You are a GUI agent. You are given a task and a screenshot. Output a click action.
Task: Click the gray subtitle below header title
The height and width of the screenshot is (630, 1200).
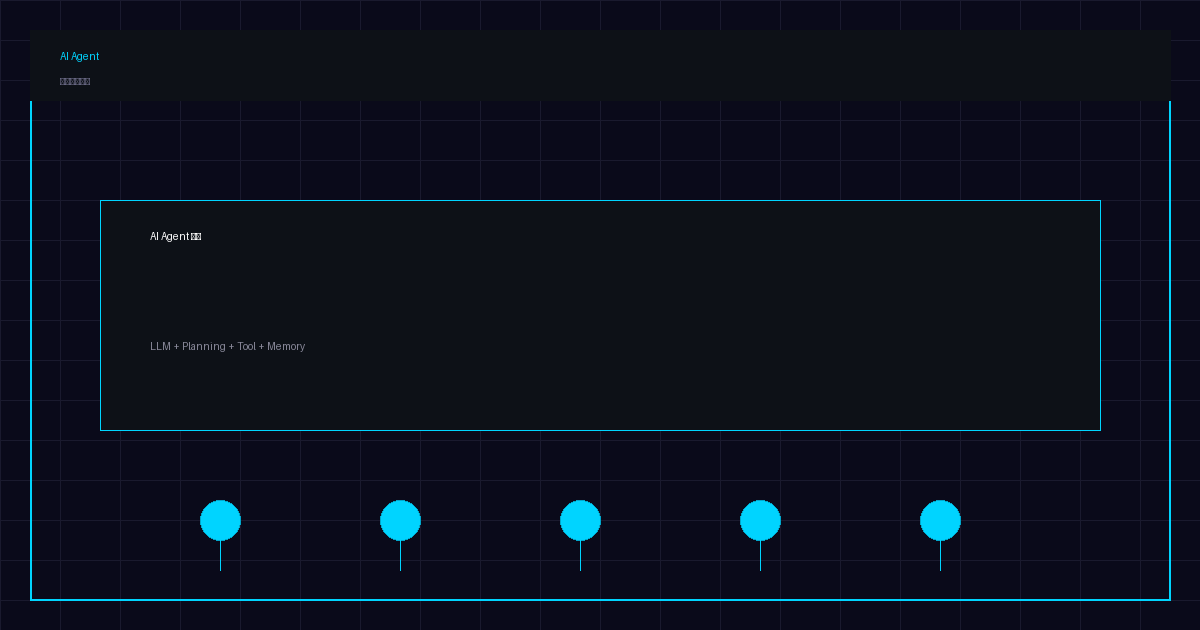(75, 81)
